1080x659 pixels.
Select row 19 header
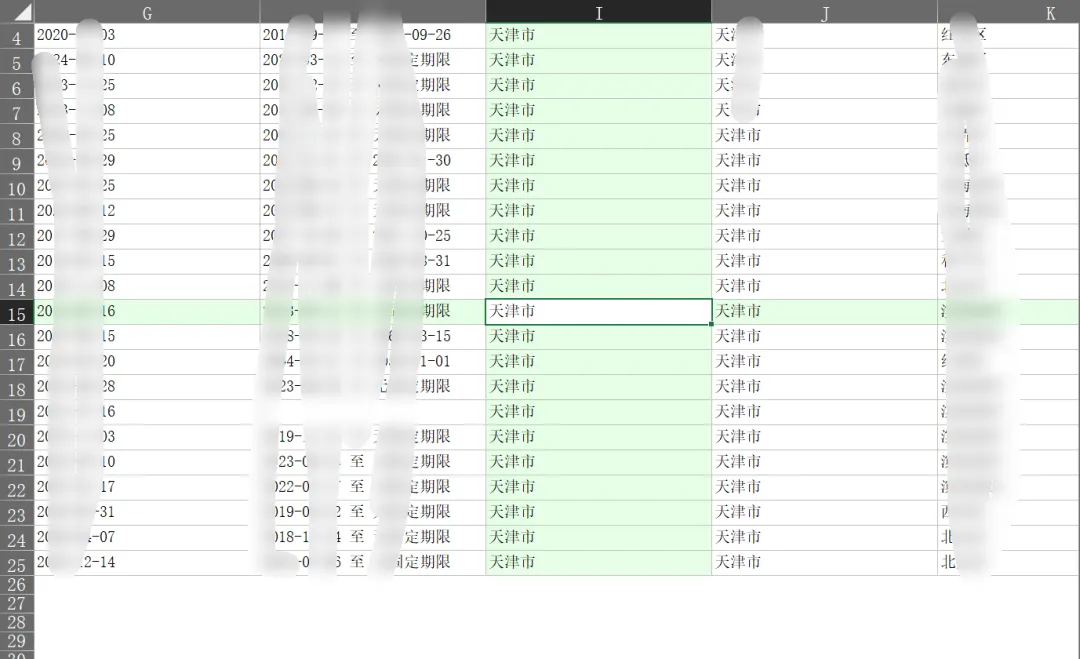(17, 412)
